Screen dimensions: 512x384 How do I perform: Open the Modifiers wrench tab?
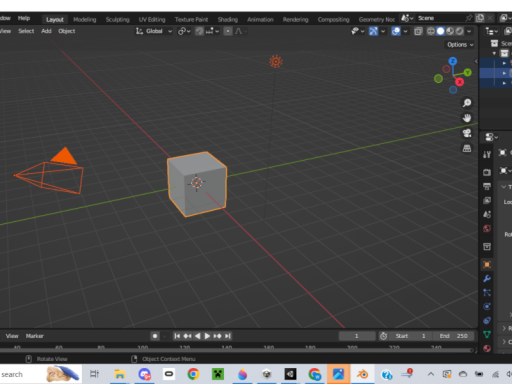click(x=487, y=278)
